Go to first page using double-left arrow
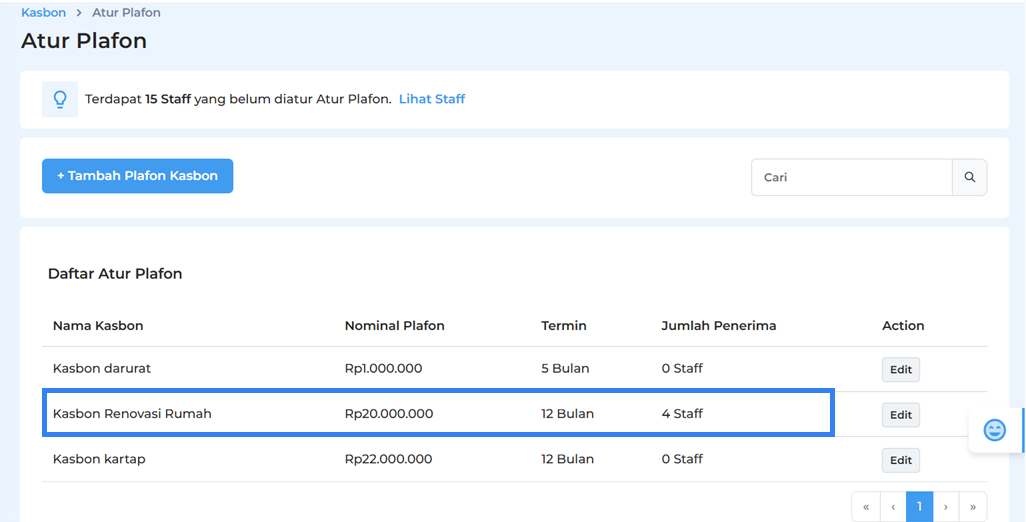 [866, 507]
